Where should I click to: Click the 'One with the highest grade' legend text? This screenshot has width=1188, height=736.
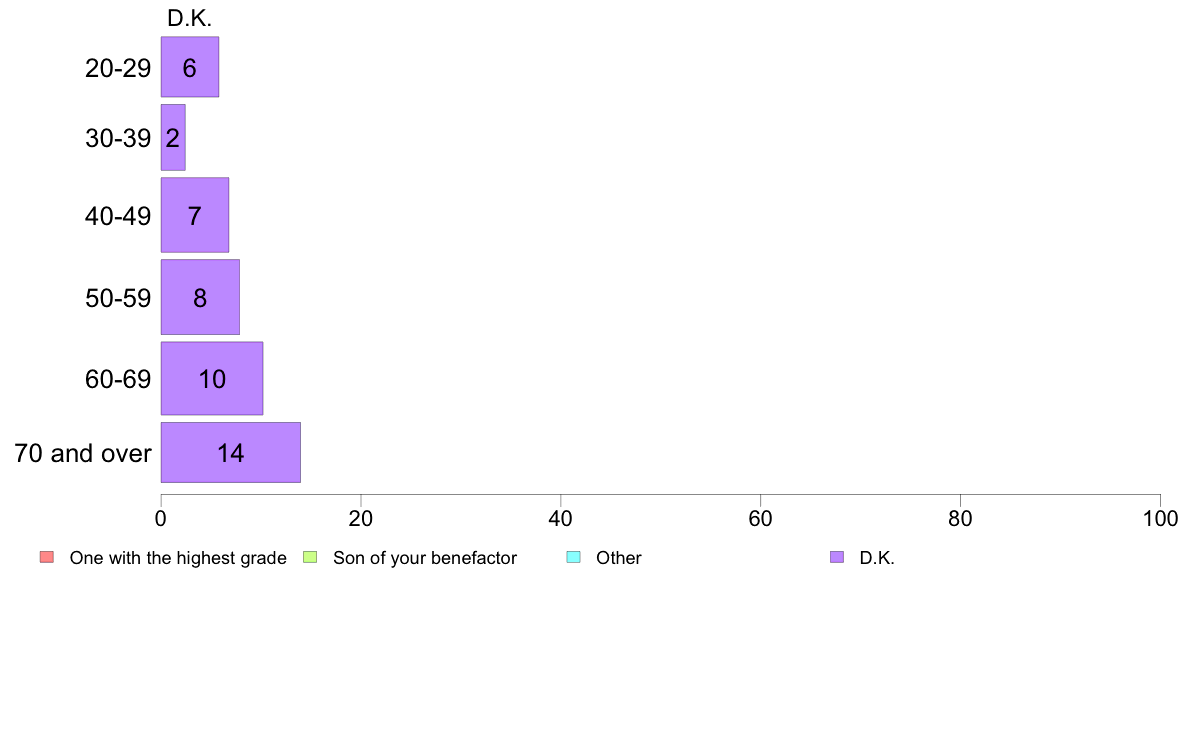[x=178, y=558]
